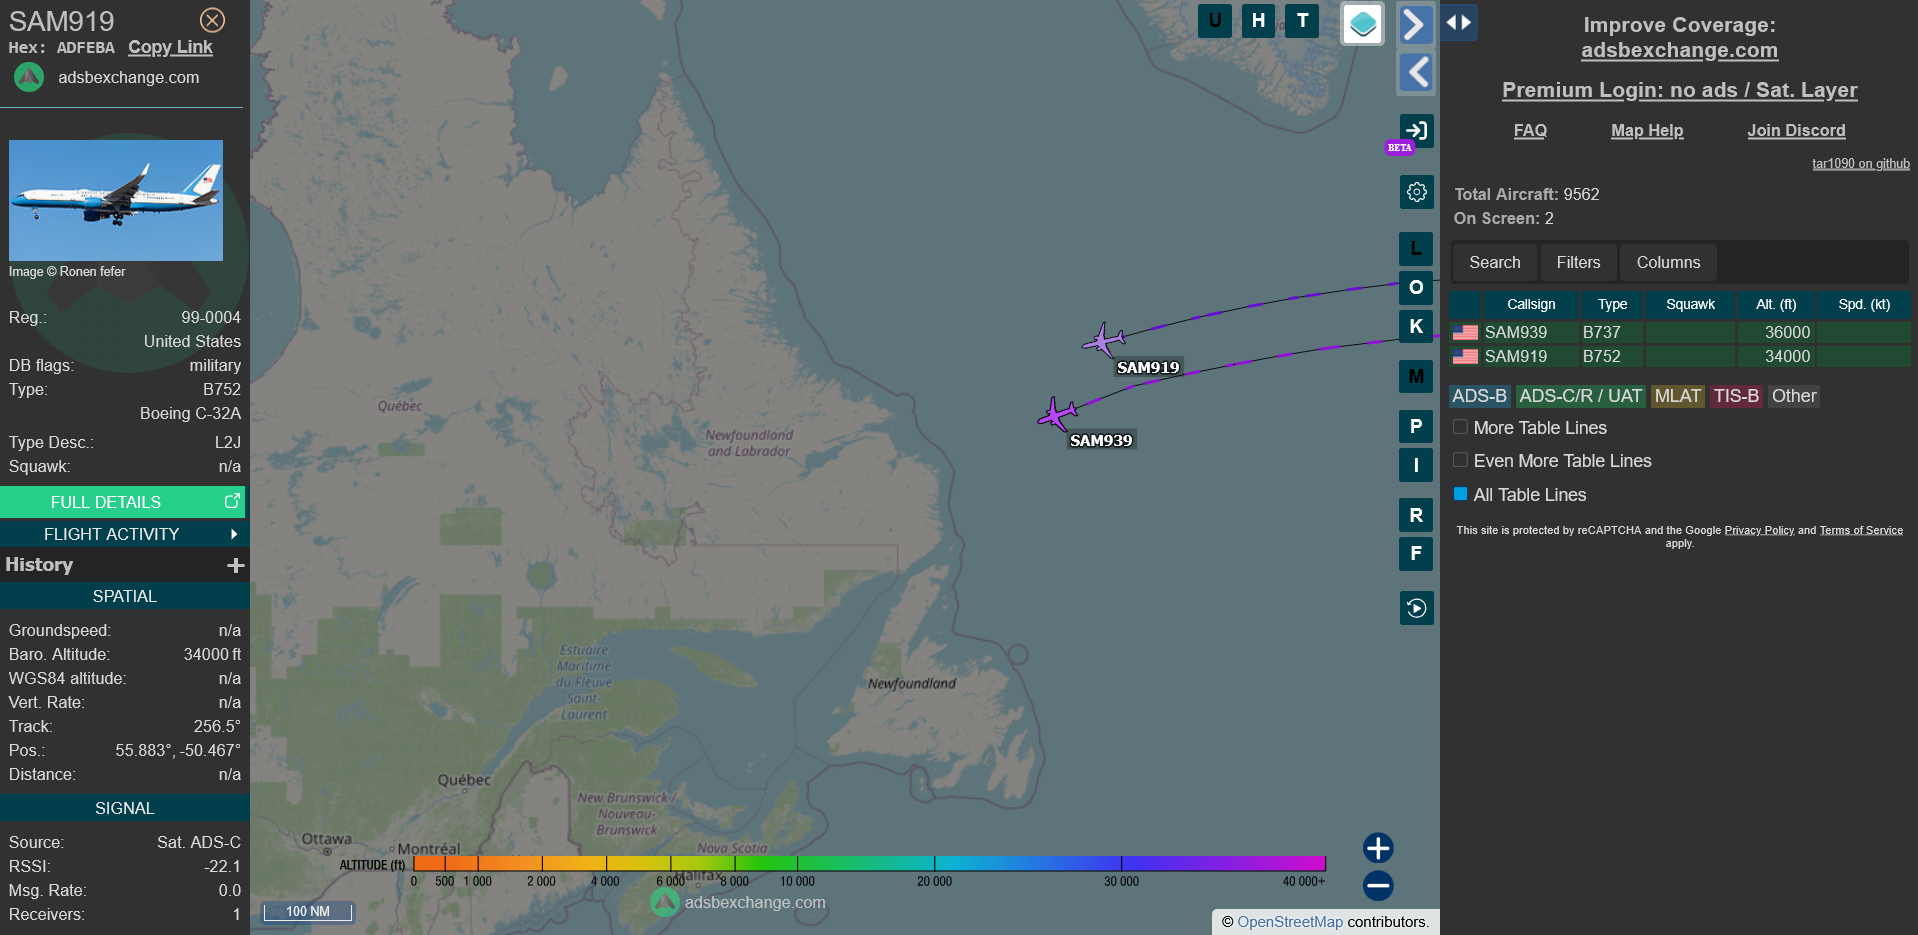Uncheck All Table Lines checkbox
Screen dimensions: 1918x935
pos(1460,494)
